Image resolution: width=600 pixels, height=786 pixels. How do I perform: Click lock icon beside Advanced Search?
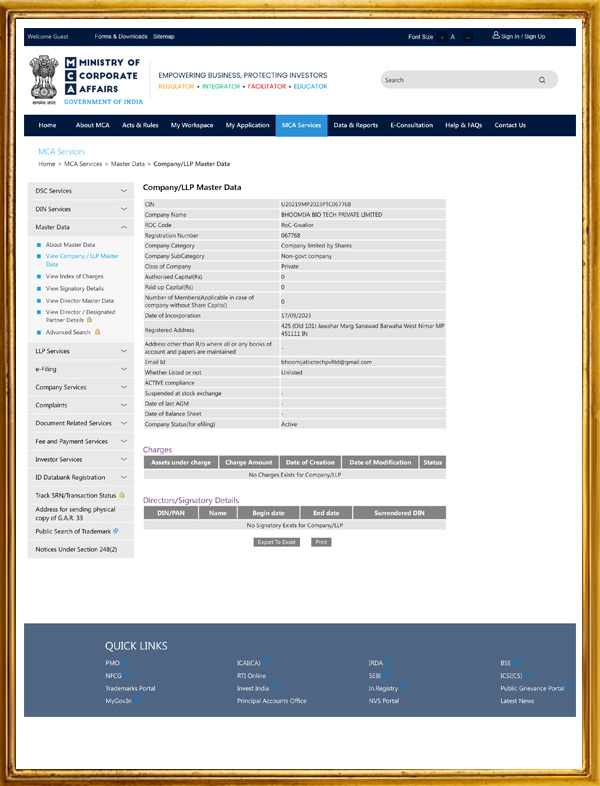97,332
